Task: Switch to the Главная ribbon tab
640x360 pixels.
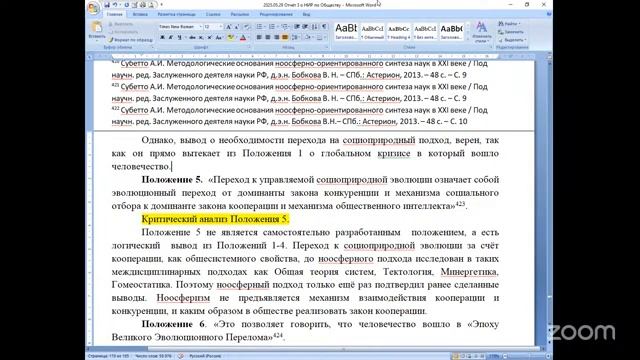Action: [x=114, y=14]
